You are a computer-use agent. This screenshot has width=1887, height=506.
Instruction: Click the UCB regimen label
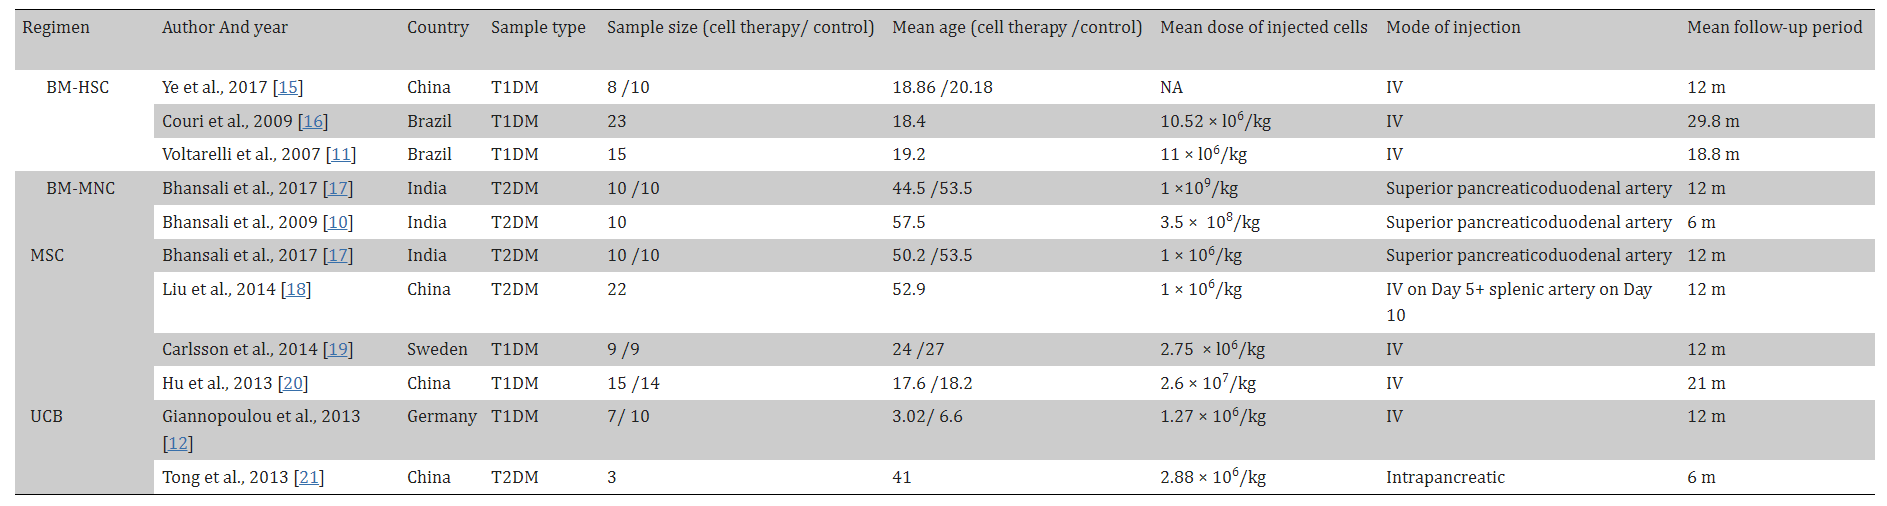tap(46, 417)
